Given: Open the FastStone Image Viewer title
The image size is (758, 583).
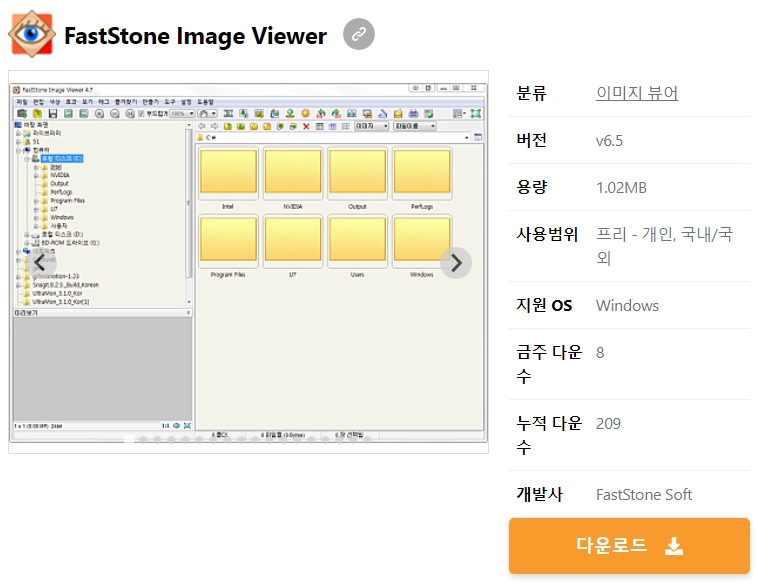Looking at the screenshot, I should coord(195,36).
